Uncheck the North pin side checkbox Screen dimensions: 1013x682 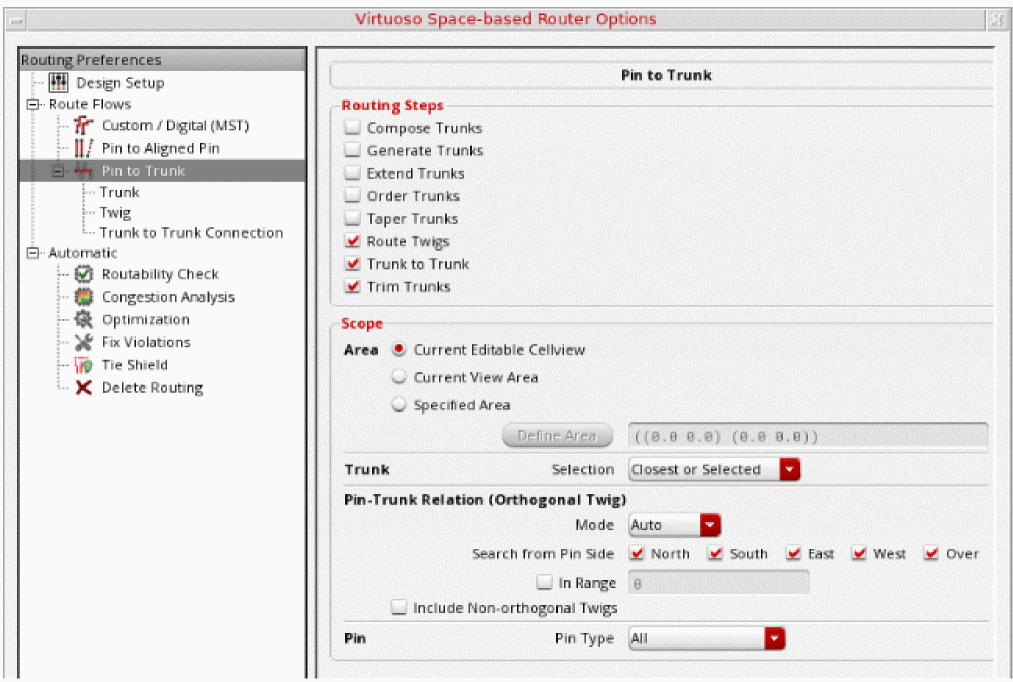(x=637, y=553)
